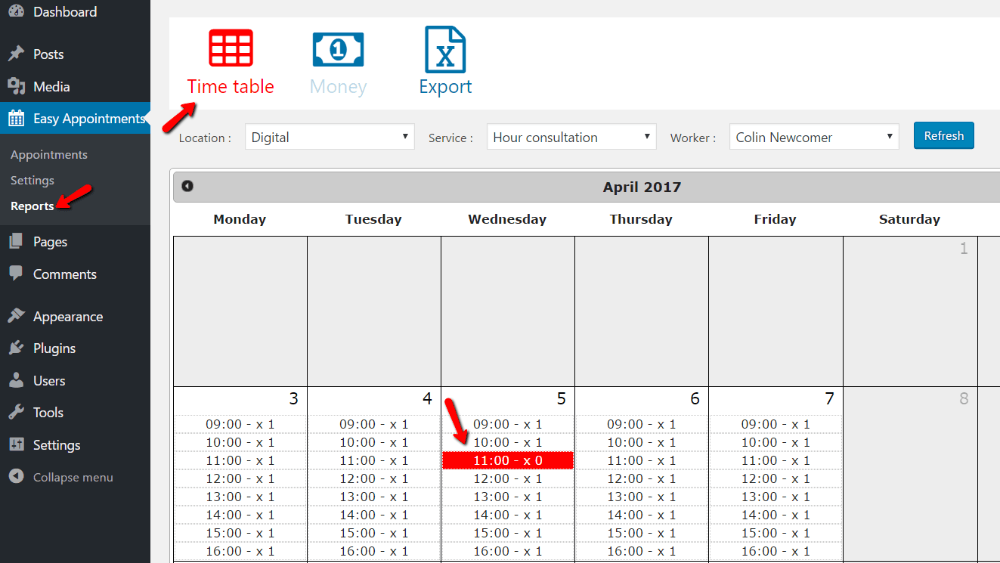Select Friday 7th 14:00 time slot

[775, 515]
